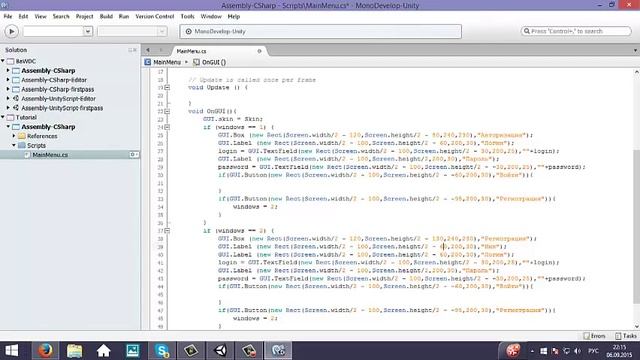
Task: Open the View menu
Action: pos(40,16)
